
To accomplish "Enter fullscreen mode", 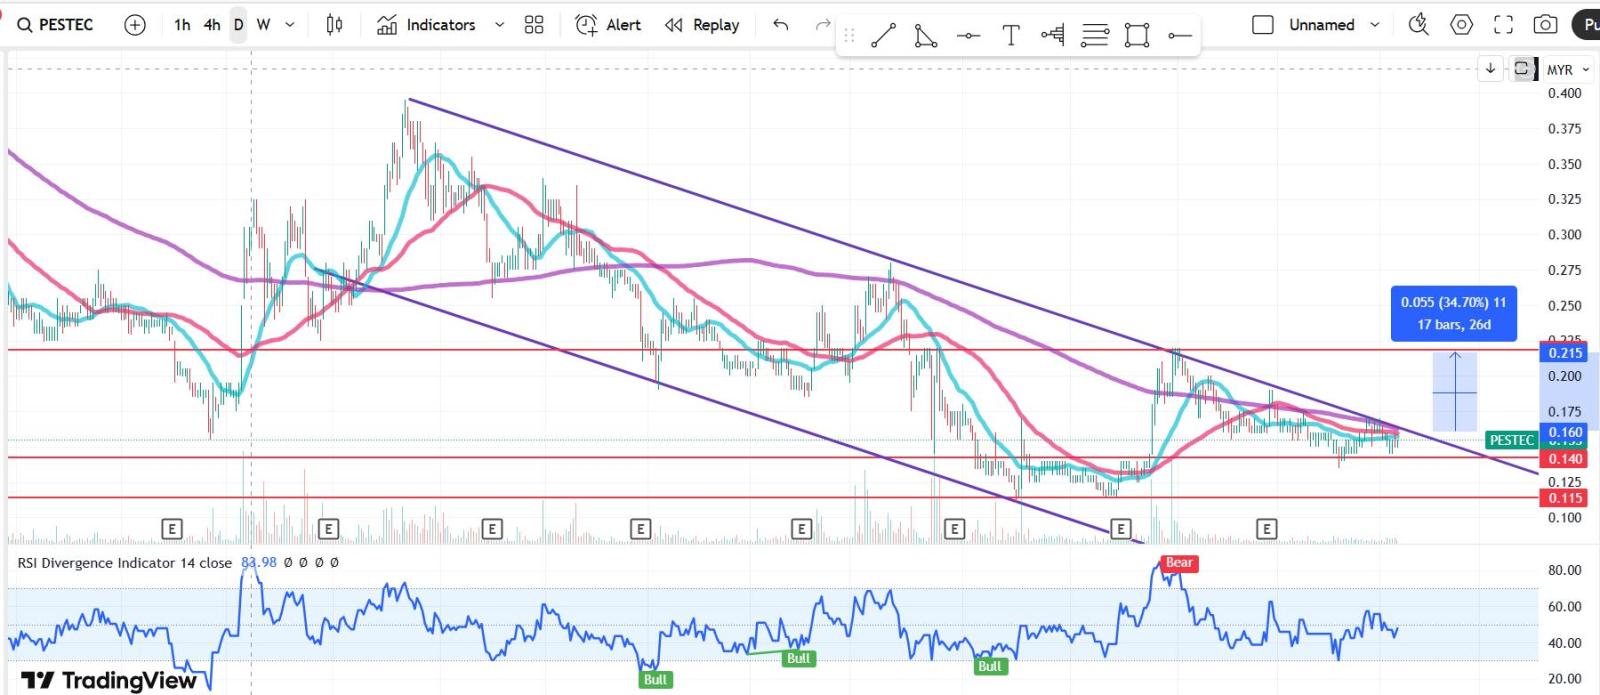I will [1503, 25].
